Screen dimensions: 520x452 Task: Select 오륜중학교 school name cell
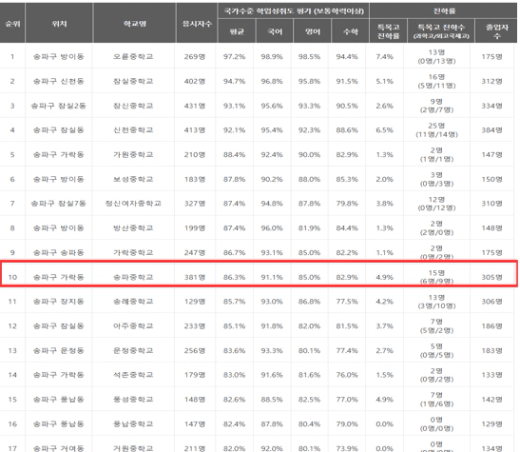click(x=133, y=56)
